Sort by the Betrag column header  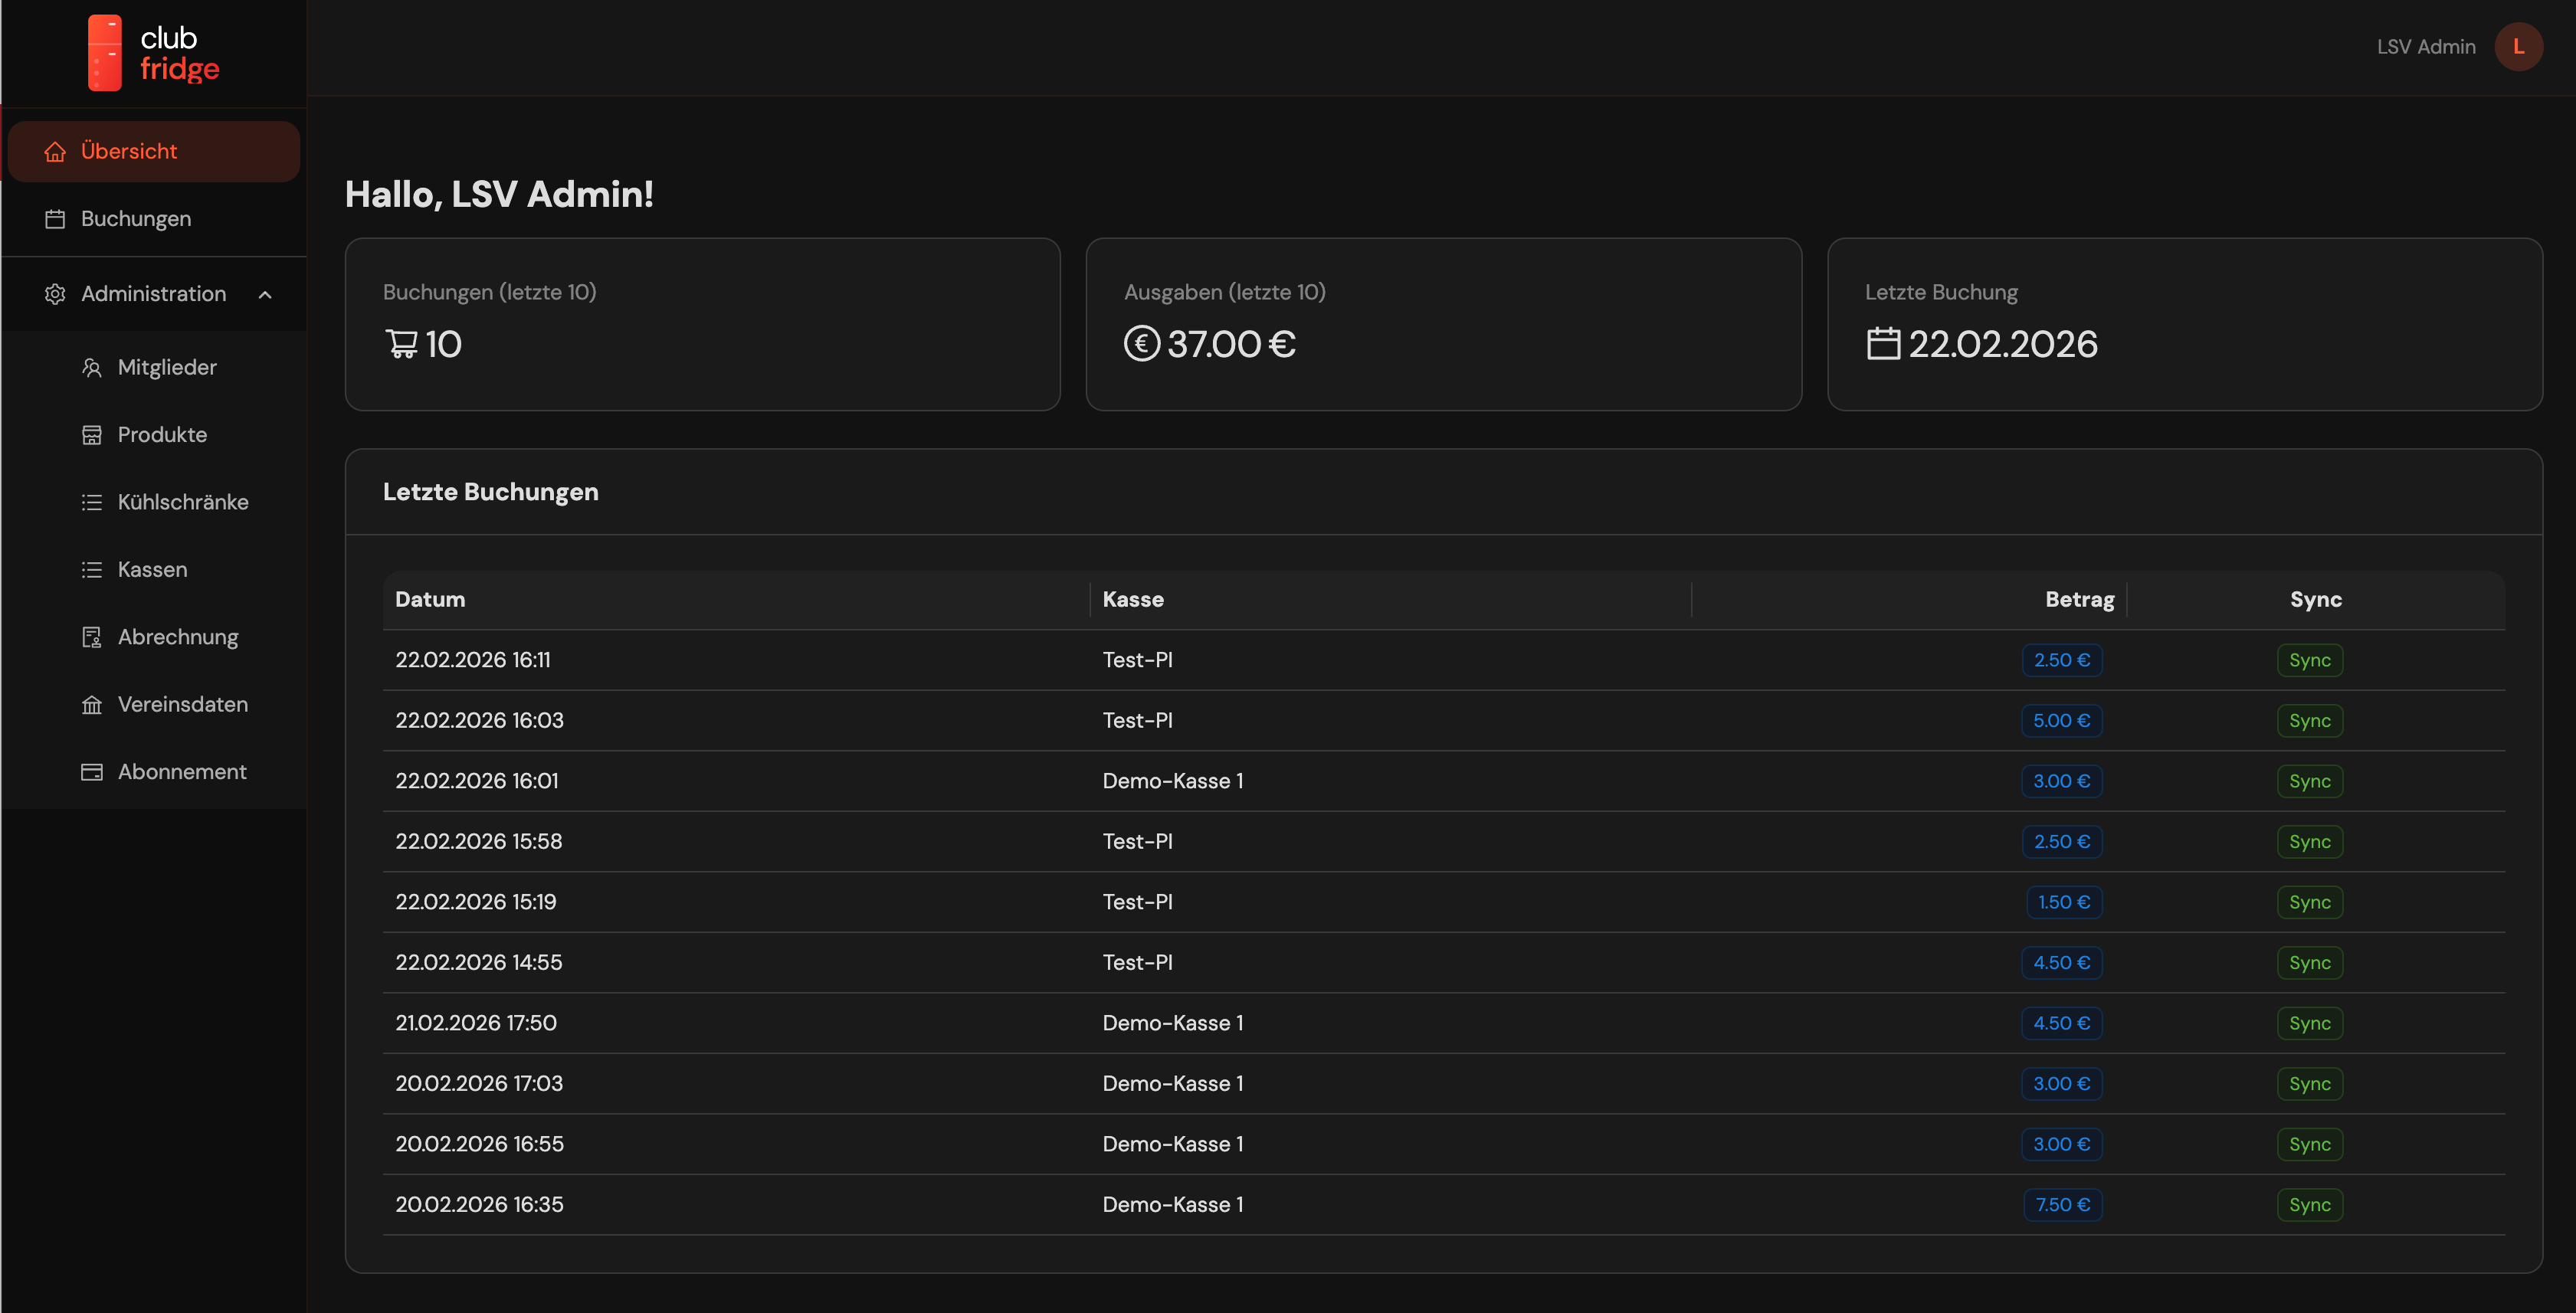(2079, 600)
